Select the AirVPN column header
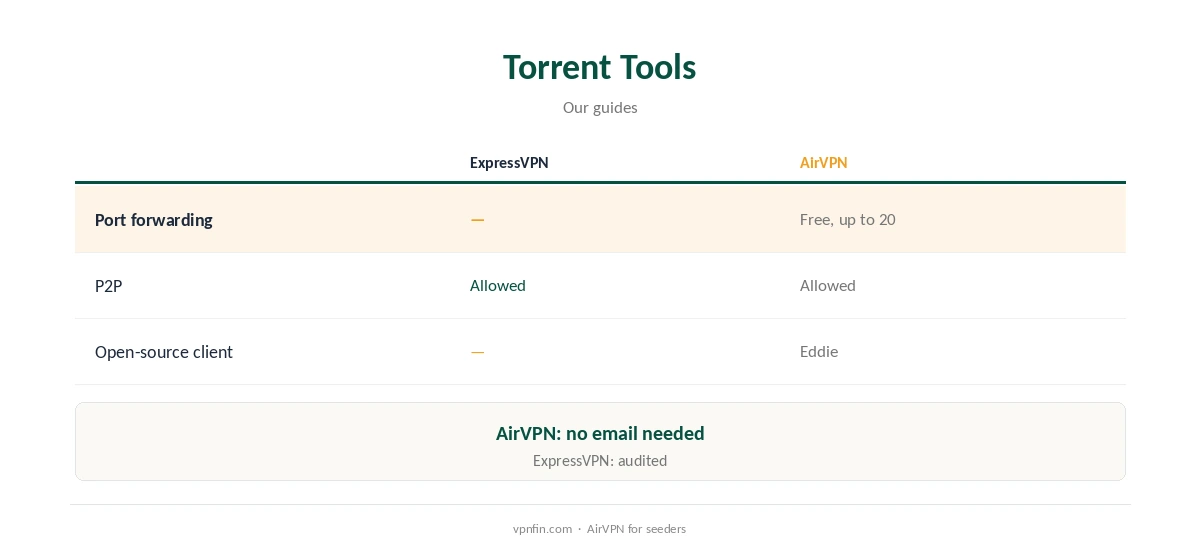1200x548 pixels. click(x=823, y=163)
